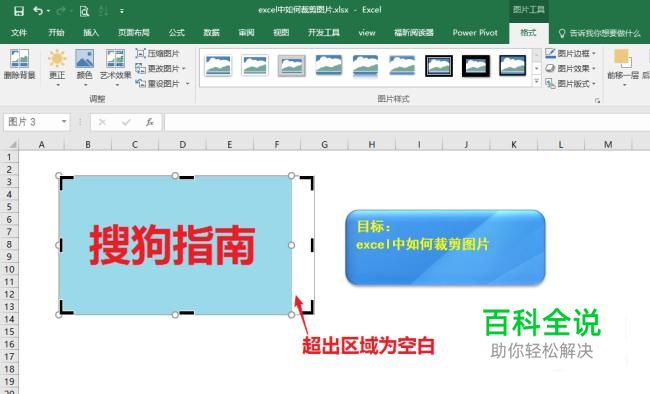Apply the thick black frame picture style
This screenshot has width=650, height=394.
pos(476,66)
